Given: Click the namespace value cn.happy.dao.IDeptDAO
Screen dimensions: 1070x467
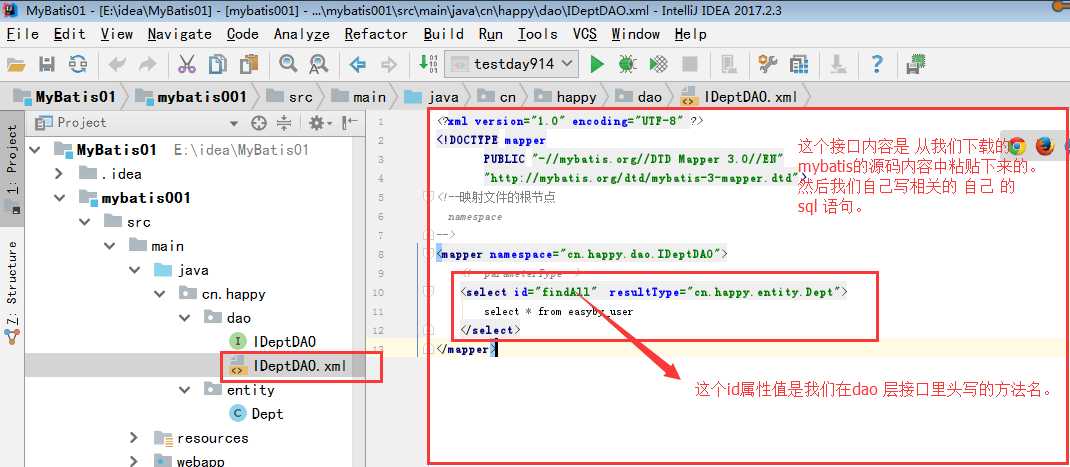Looking at the screenshot, I should point(641,254).
